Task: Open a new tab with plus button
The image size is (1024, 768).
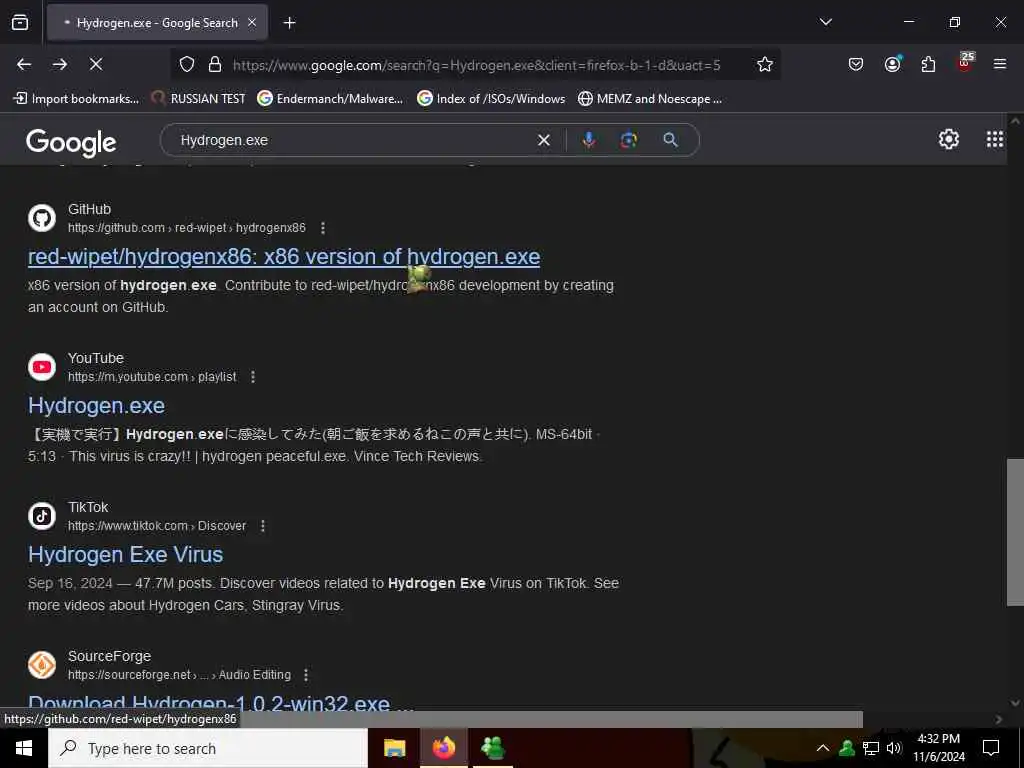Action: click(289, 23)
